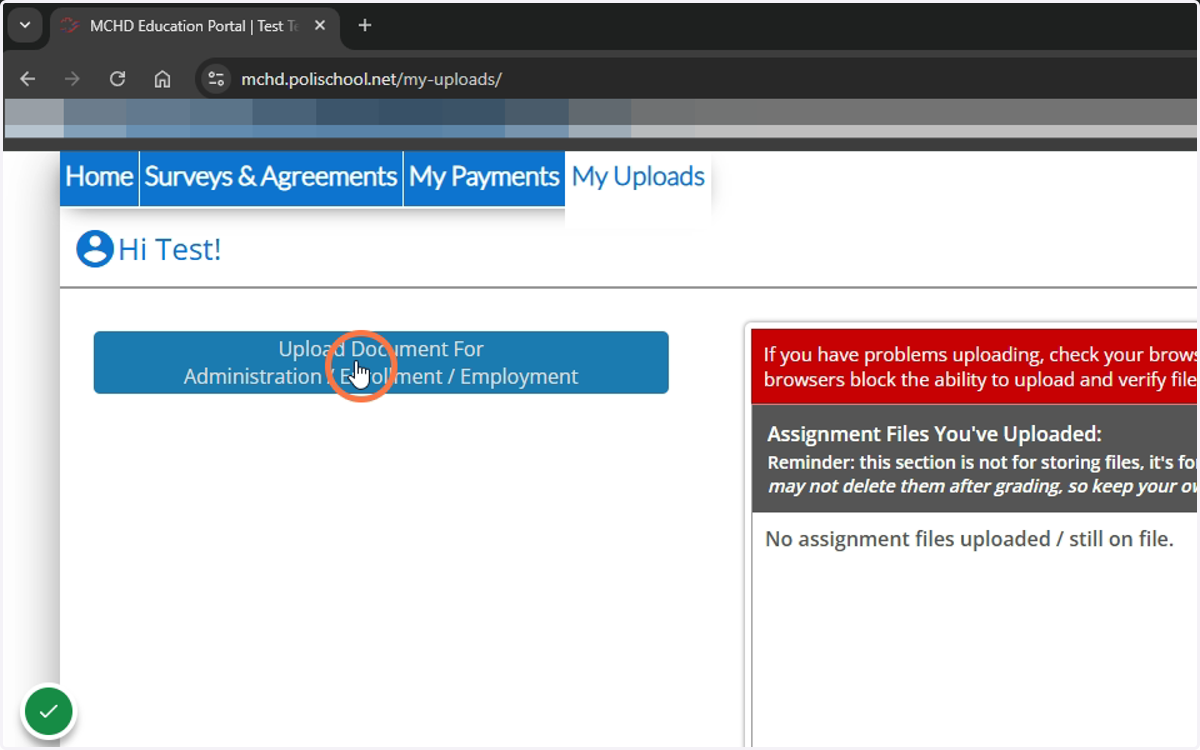Open Surveys & Agreements

[x=271, y=177]
